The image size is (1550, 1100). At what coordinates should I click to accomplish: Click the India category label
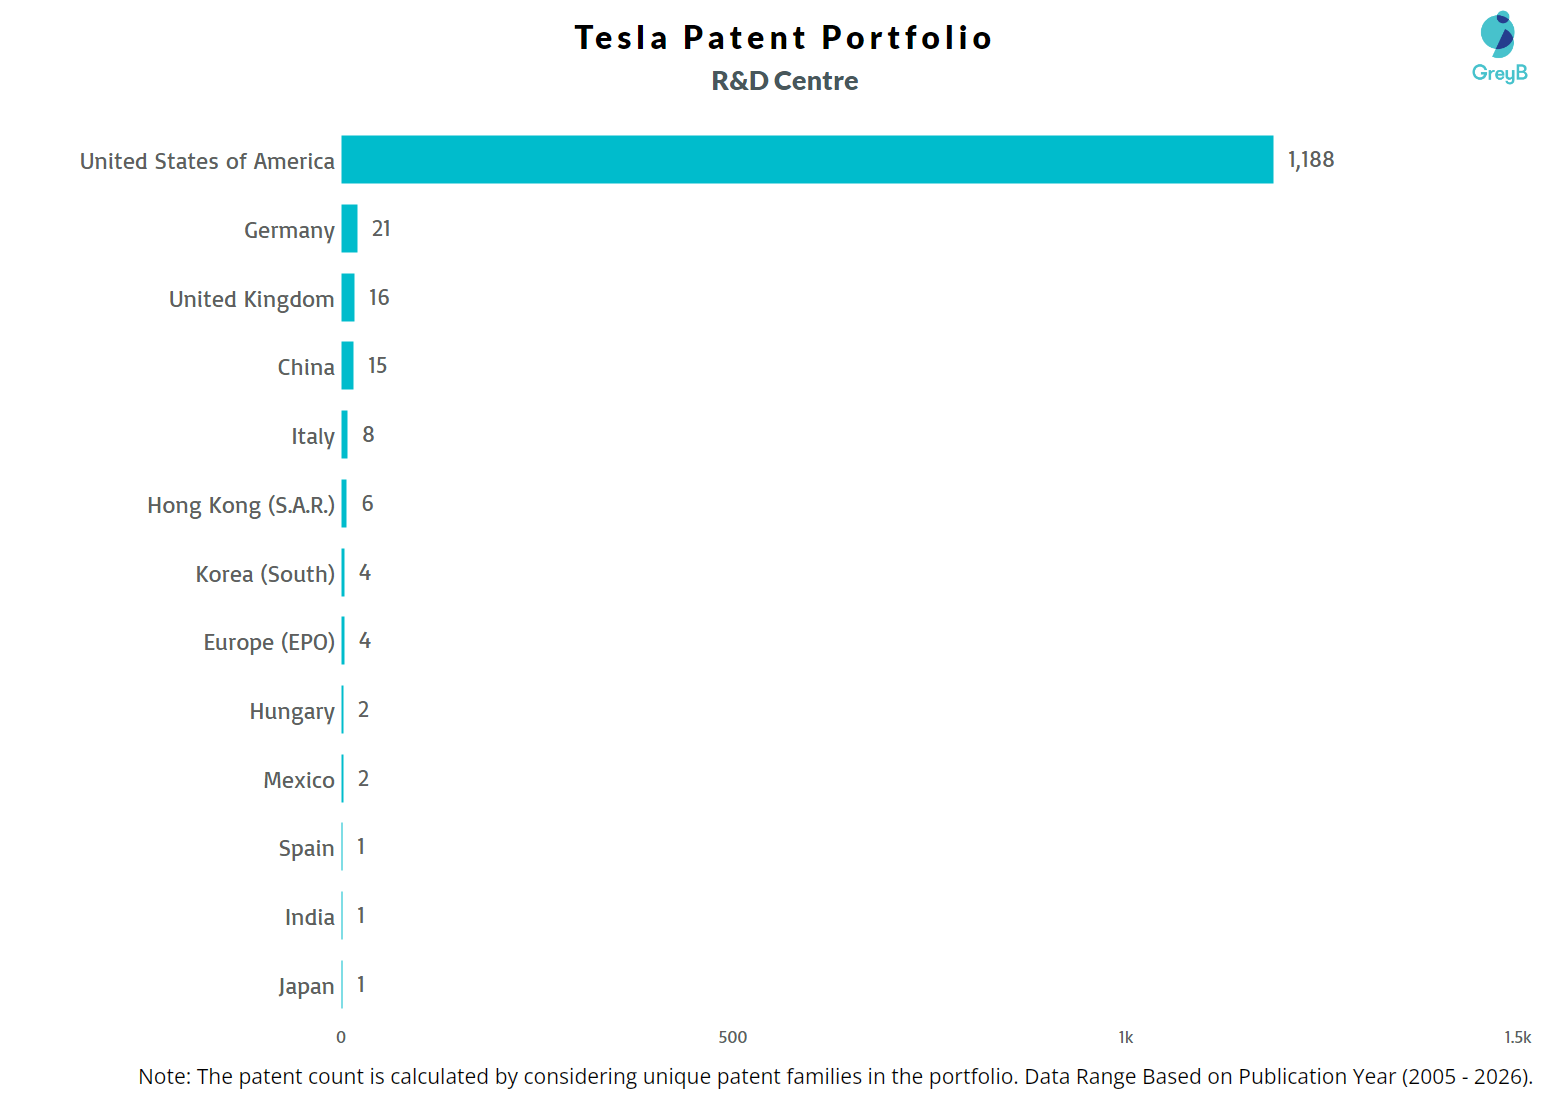(x=309, y=917)
